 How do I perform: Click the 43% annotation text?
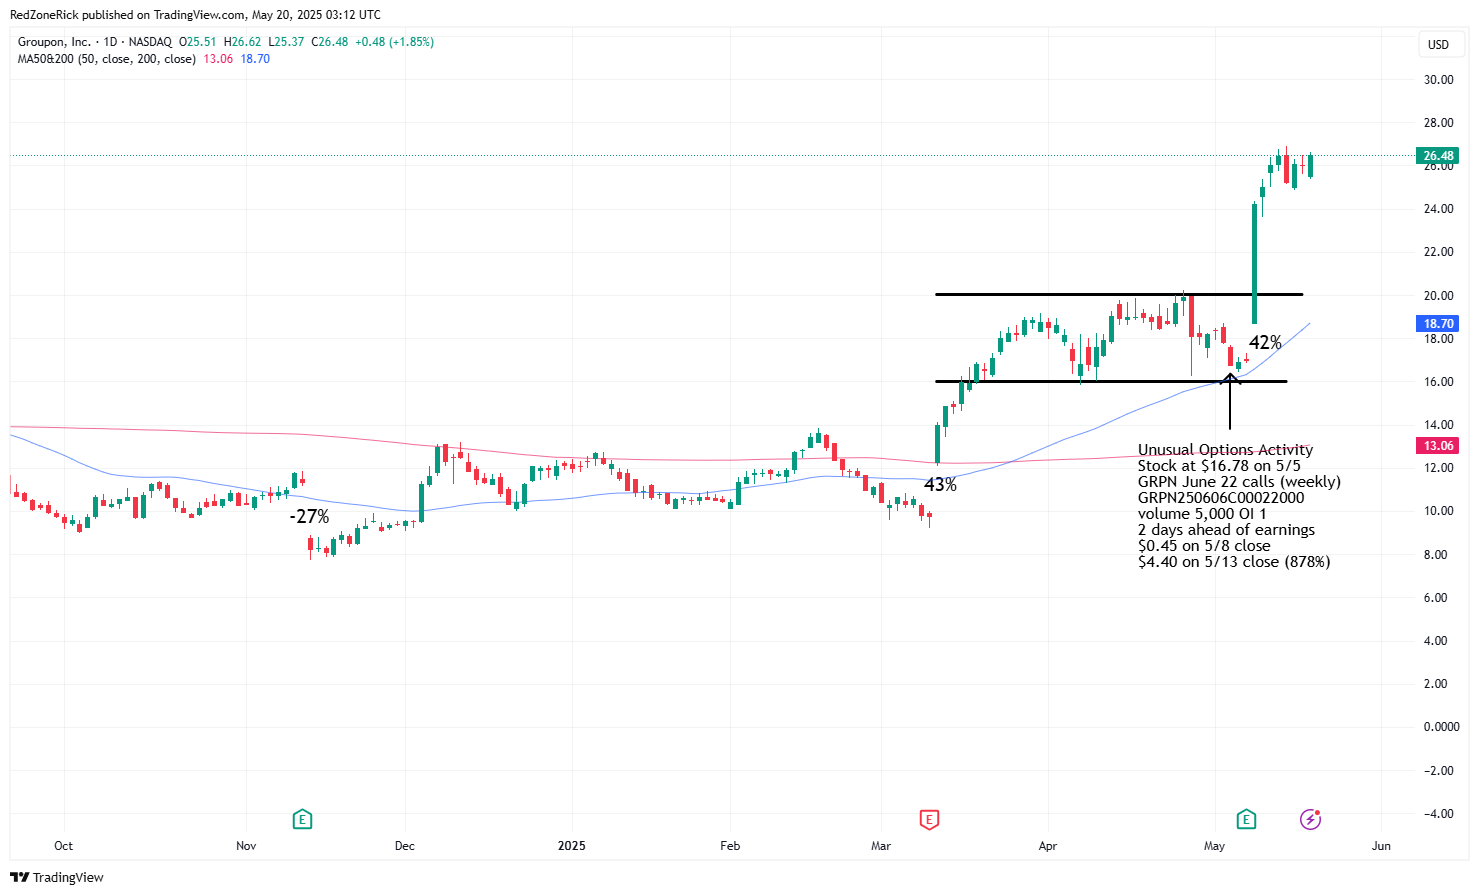(x=940, y=485)
